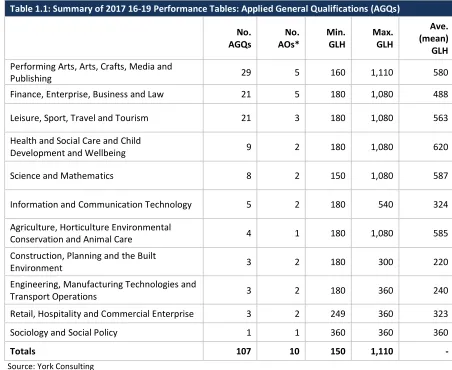Select the 'No. AGQs' column header
The height and width of the screenshot is (370, 452).
(x=240, y=38)
